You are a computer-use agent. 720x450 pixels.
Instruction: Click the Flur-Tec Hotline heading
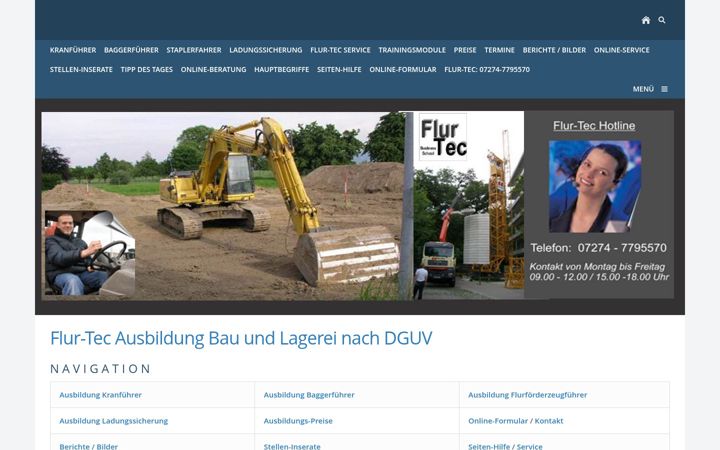coord(594,126)
